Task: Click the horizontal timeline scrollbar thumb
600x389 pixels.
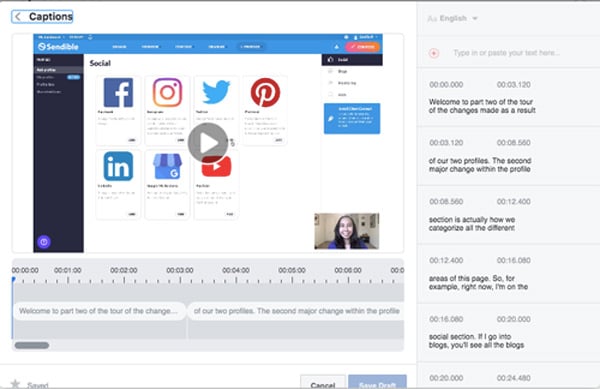Action: pyautogui.click(x=32, y=345)
